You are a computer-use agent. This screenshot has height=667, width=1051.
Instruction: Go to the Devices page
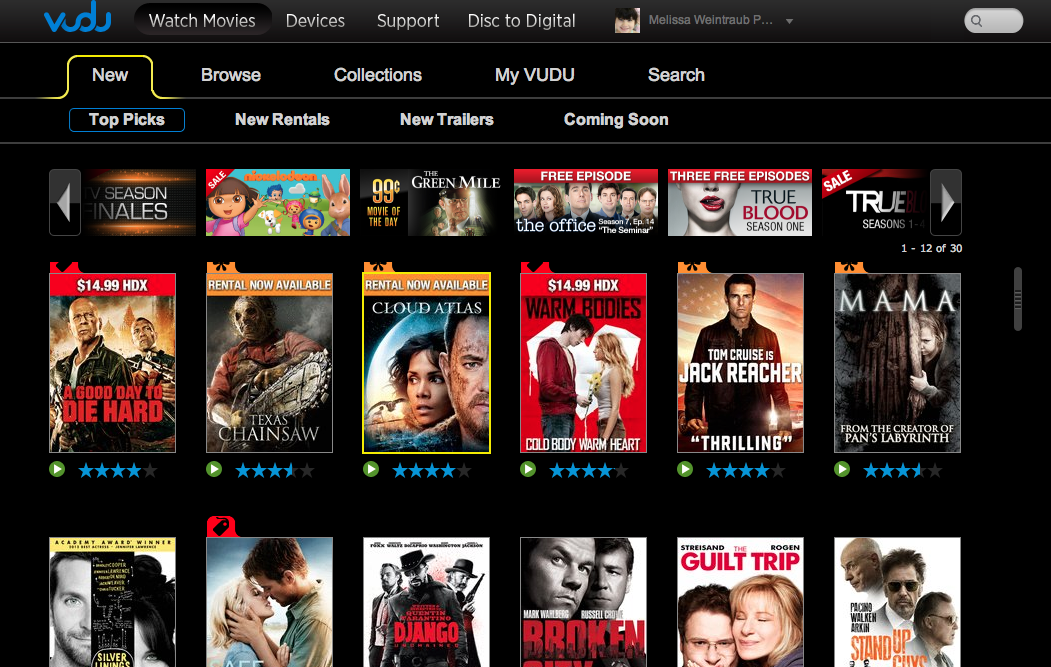pyautogui.click(x=315, y=21)
